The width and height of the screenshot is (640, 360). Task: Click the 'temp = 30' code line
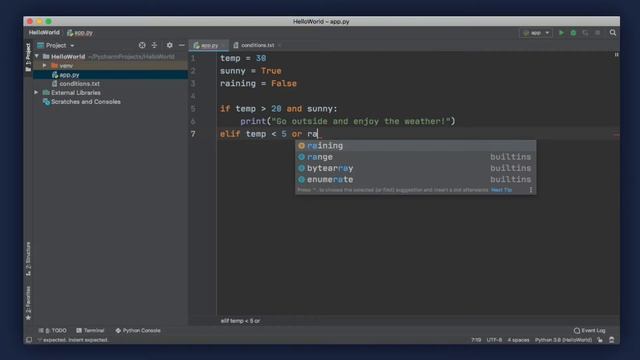pos(243,58)
